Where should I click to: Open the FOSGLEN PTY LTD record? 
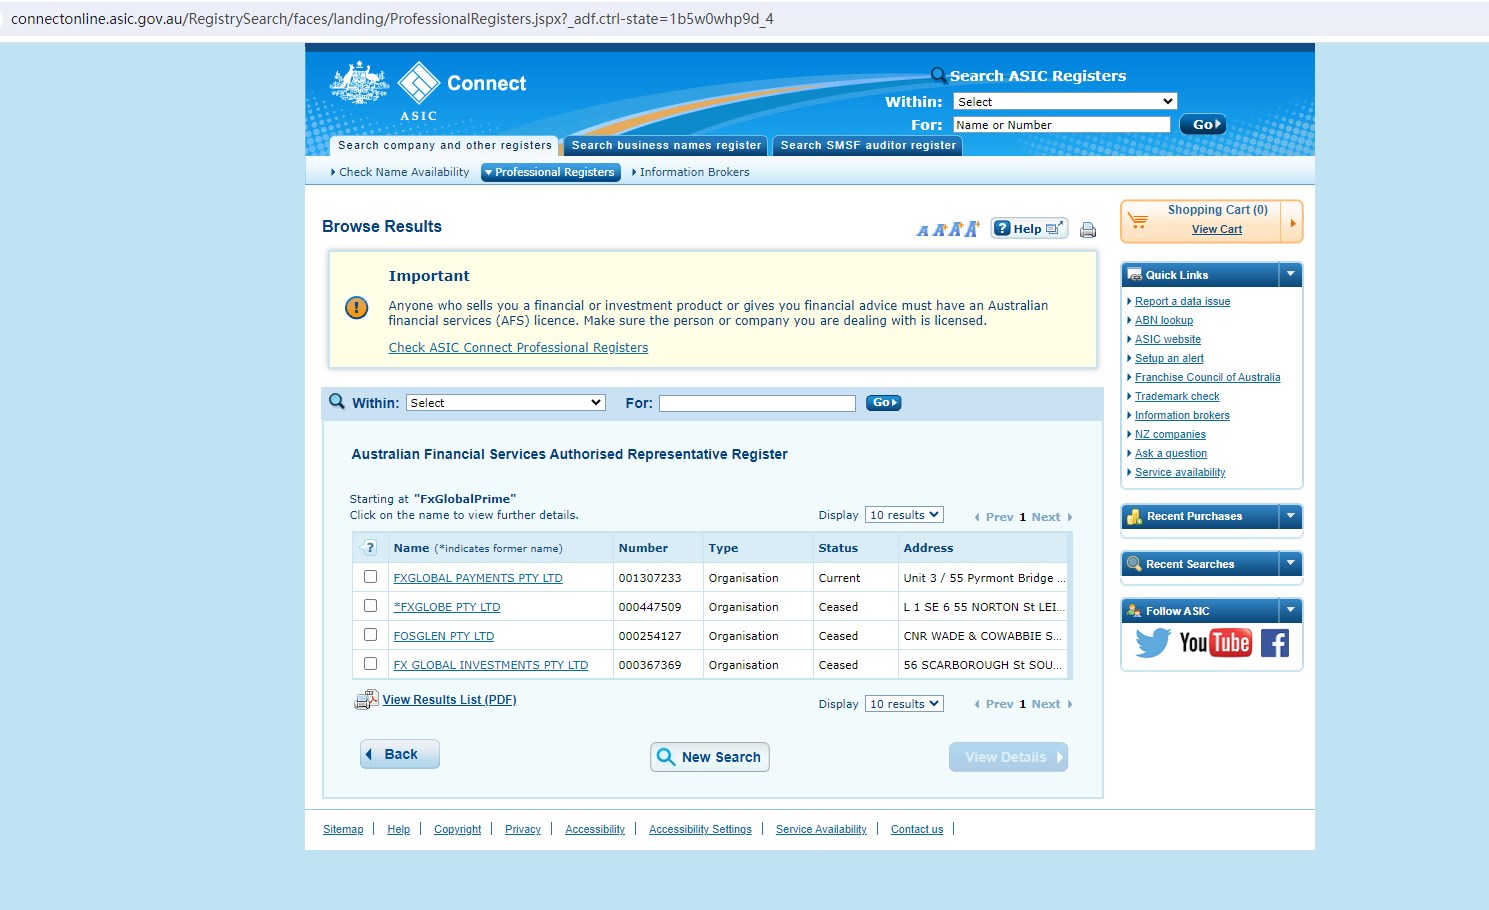coord(444,636)
